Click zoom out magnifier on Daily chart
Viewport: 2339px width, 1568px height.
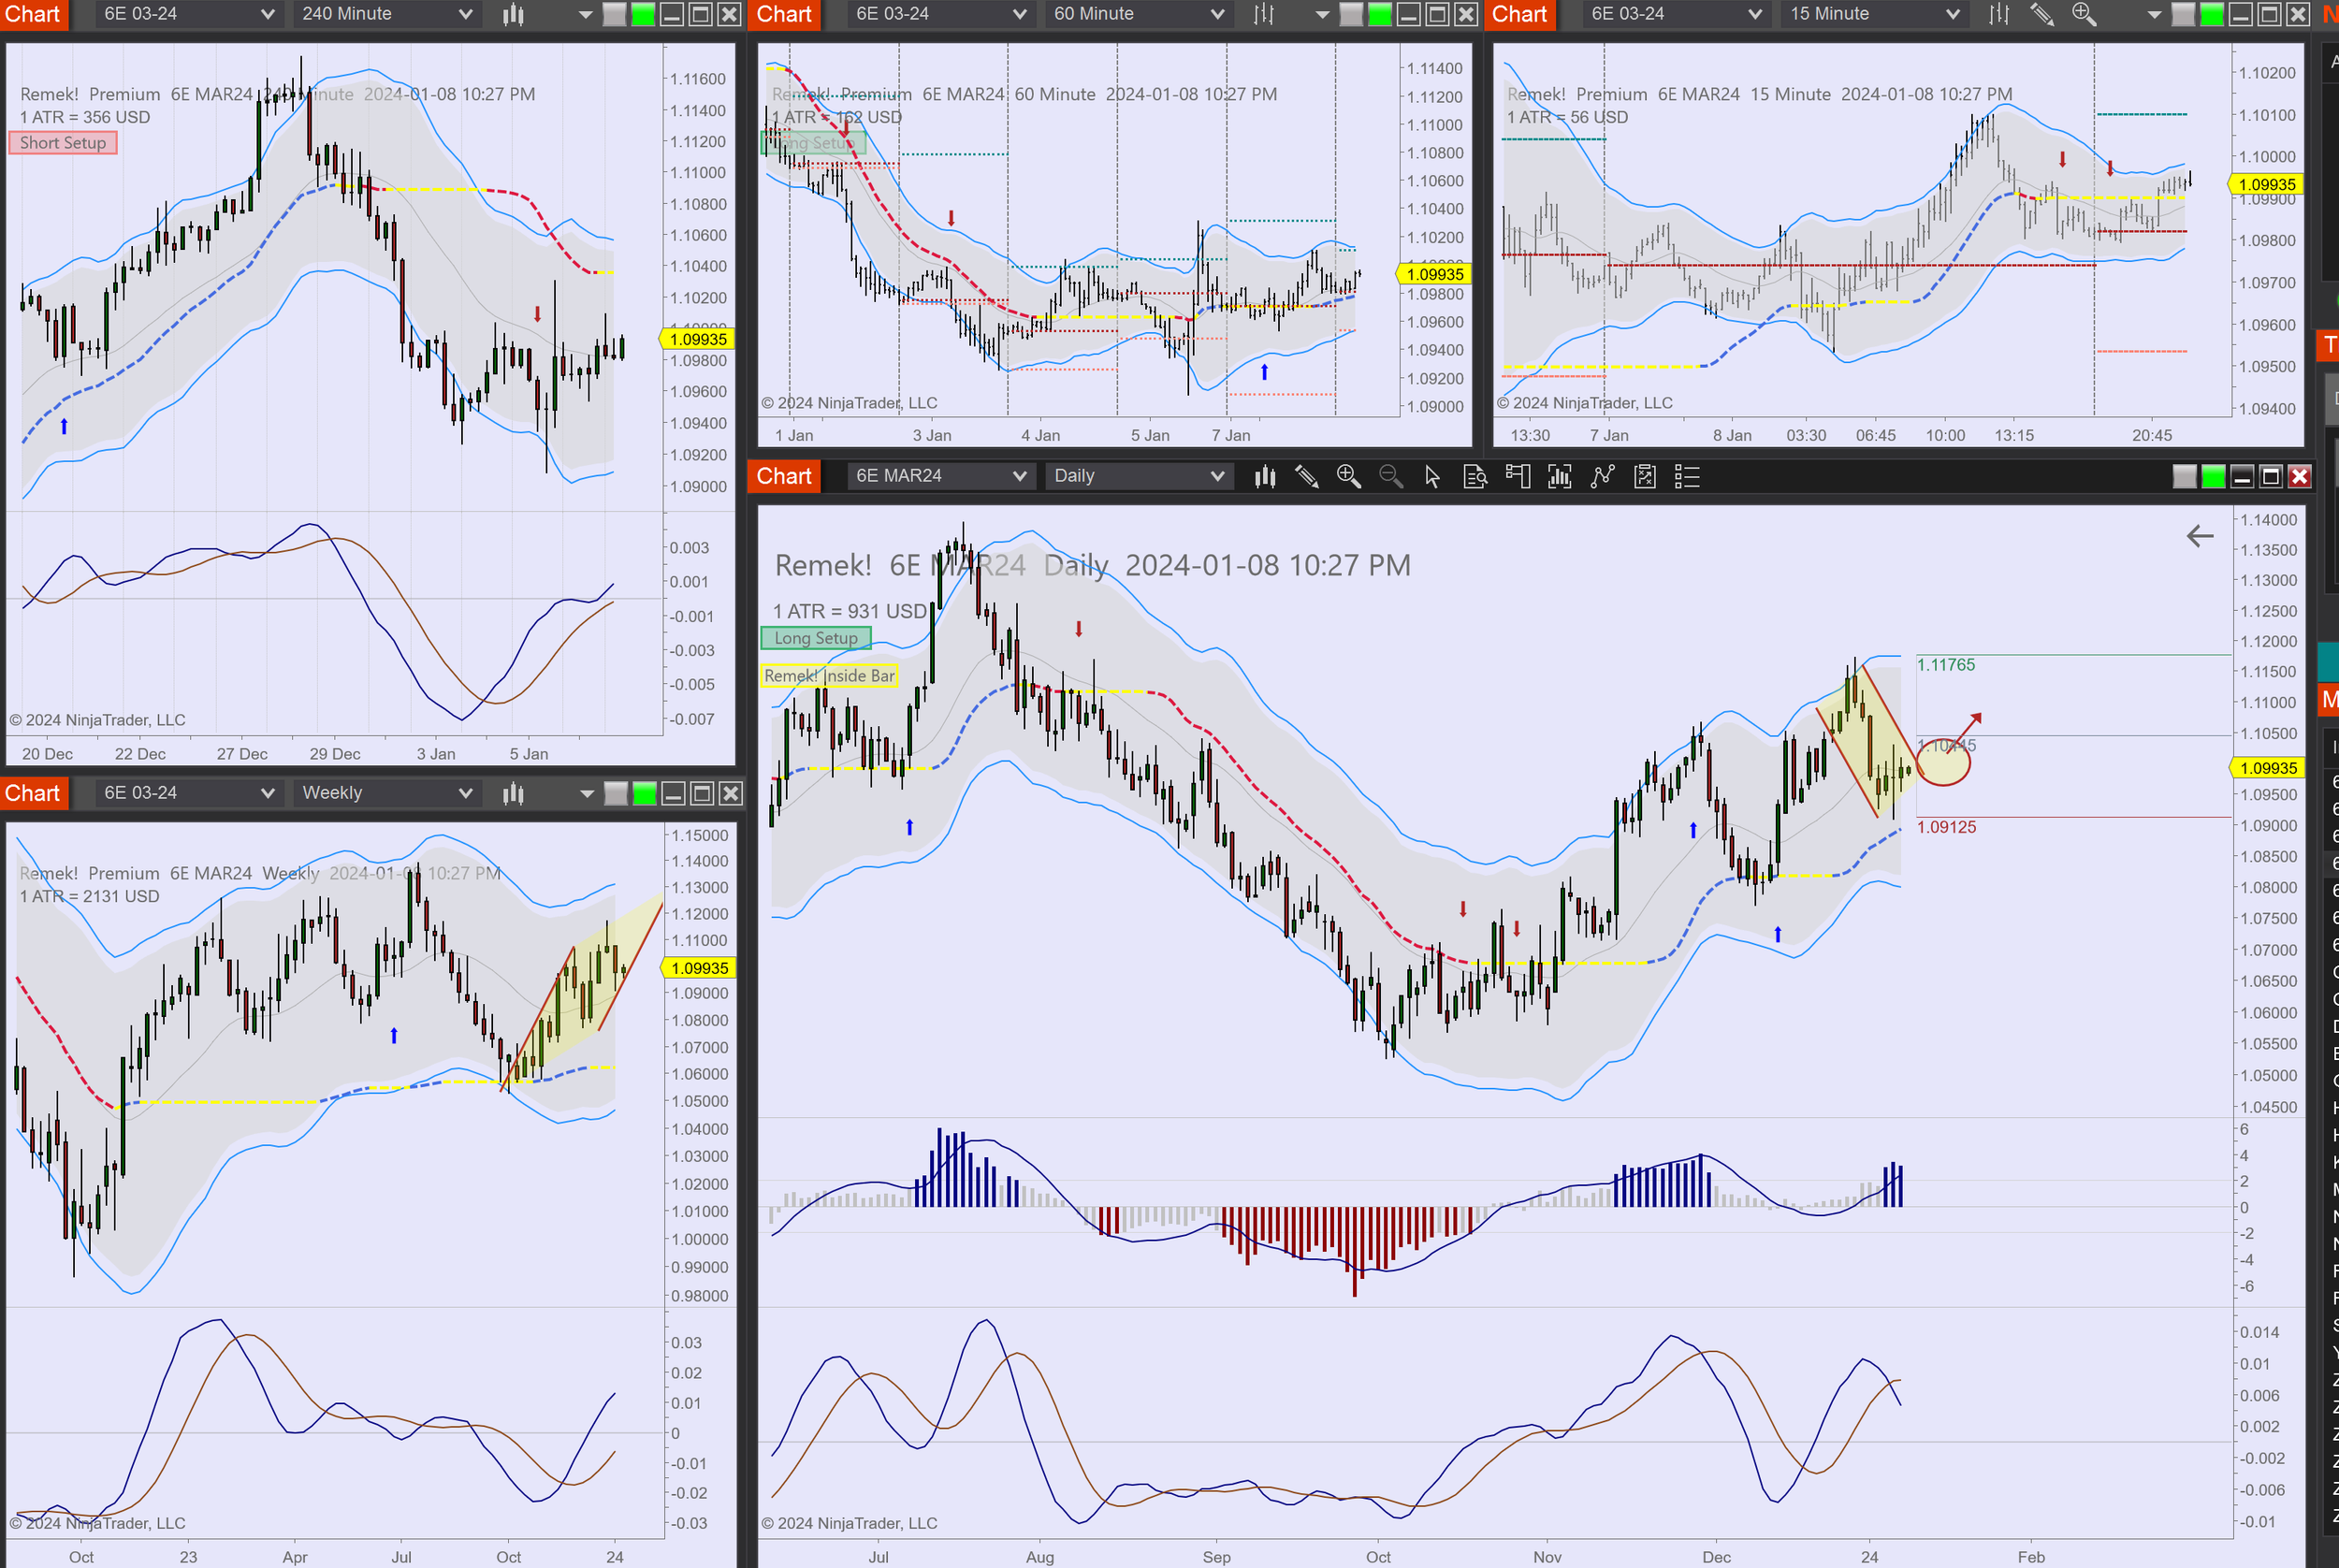coord(1390,477)
